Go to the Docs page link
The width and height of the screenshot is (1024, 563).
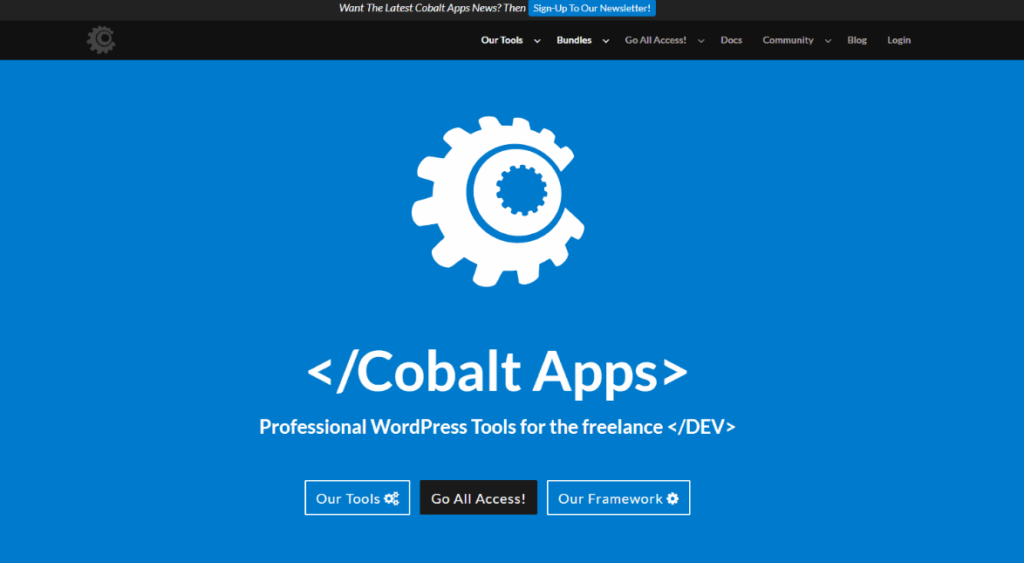tap(731, 40)
